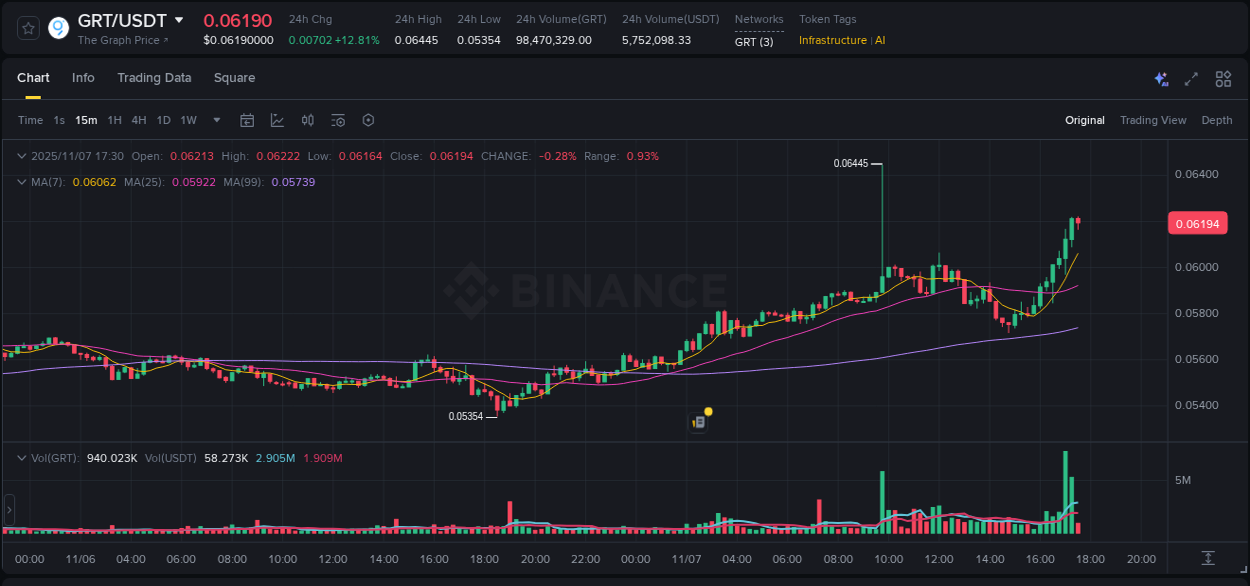Open the extra intervals dropdown arrow
The width and height of the screenshot is (1250, 586).
215,119
